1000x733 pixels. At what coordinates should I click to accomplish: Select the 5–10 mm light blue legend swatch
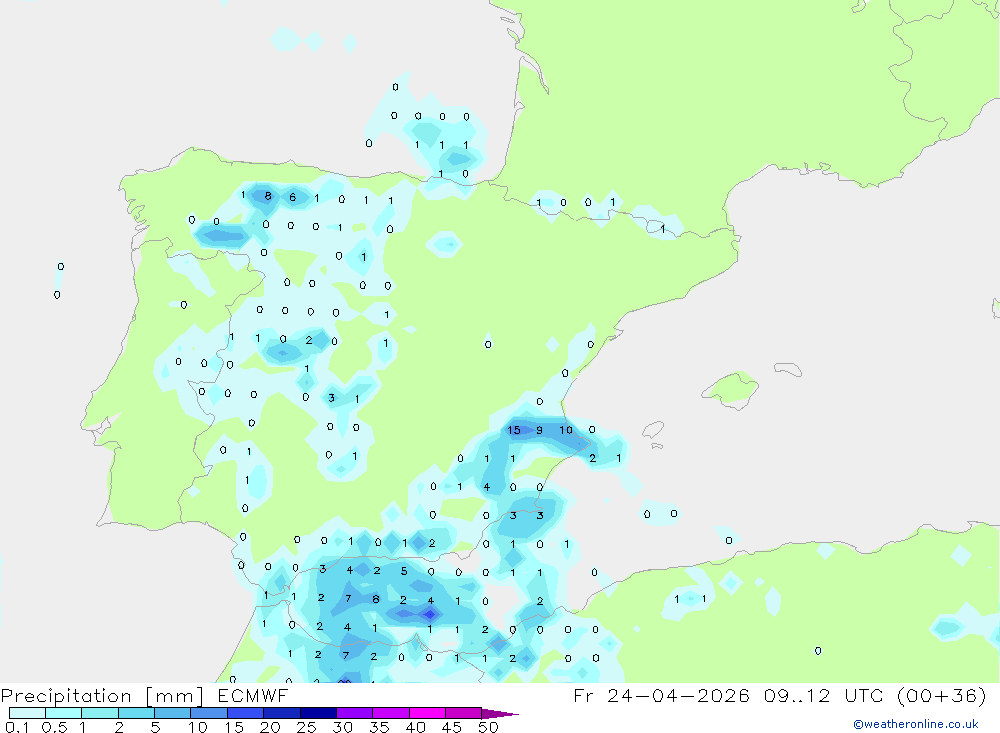point(173,713)
